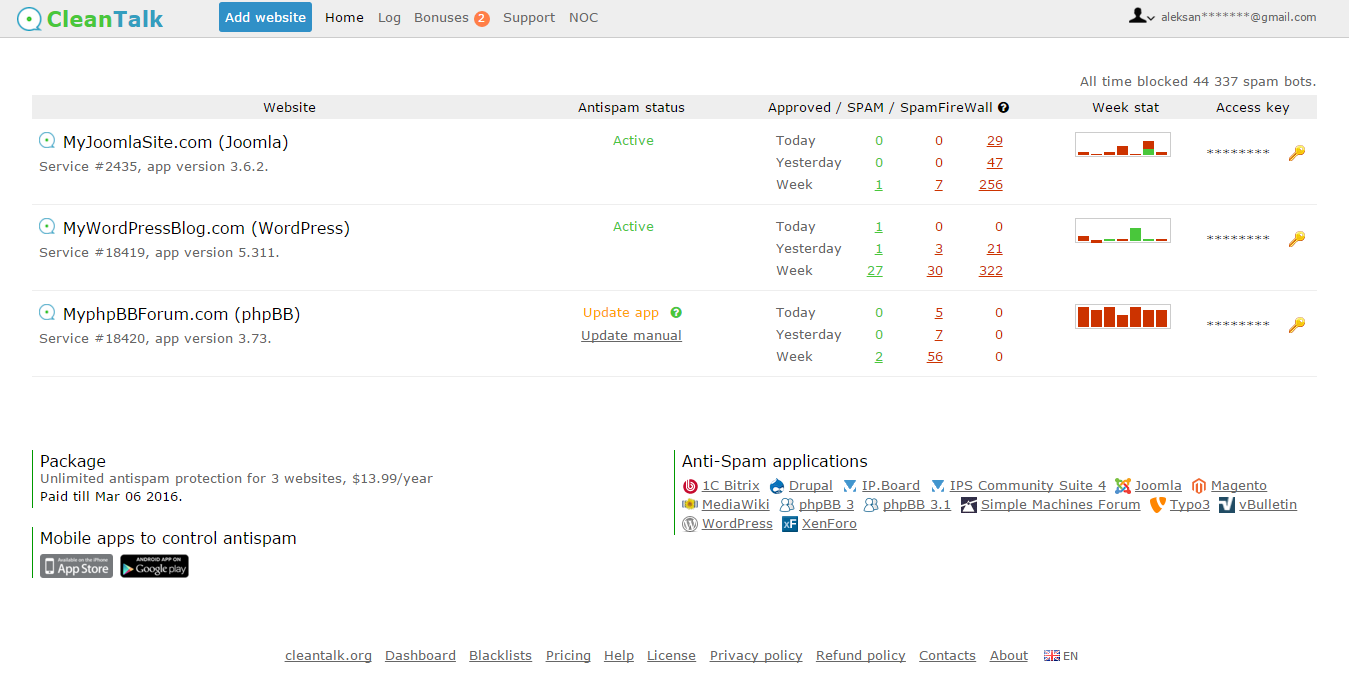Image resolution: width=1349 pixels, height=682 pixels.
Task: Open WordPress week approved count 27
Action: (875, 271)
